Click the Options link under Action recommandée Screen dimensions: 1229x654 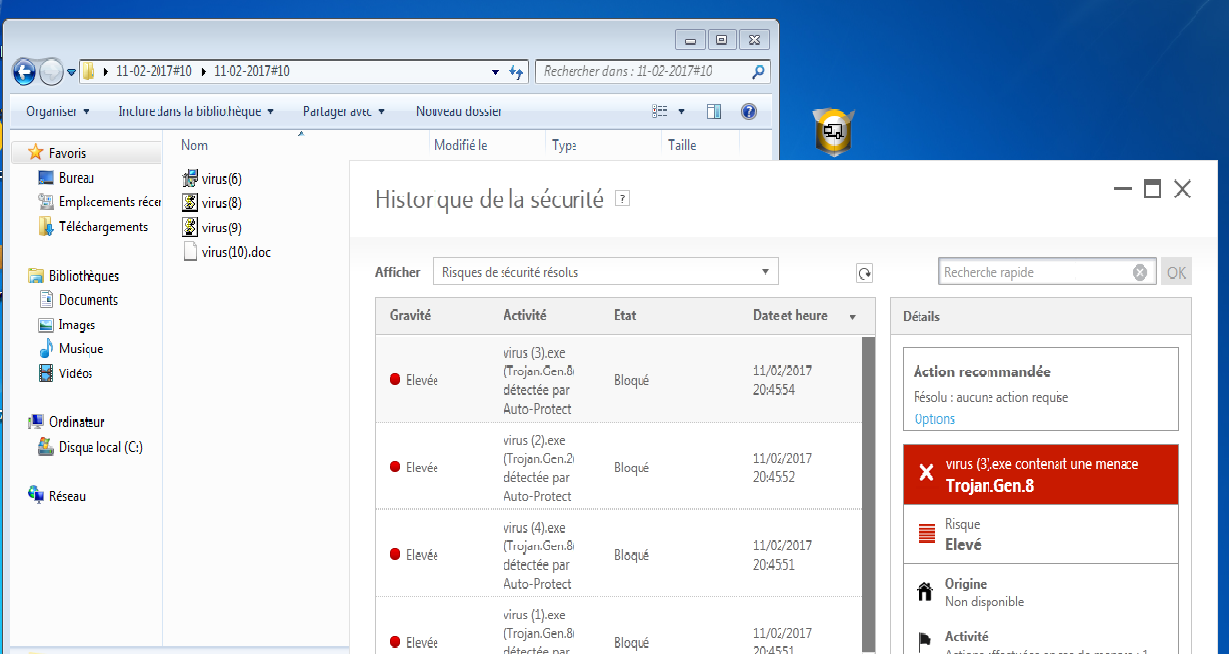tap(935, 419)
